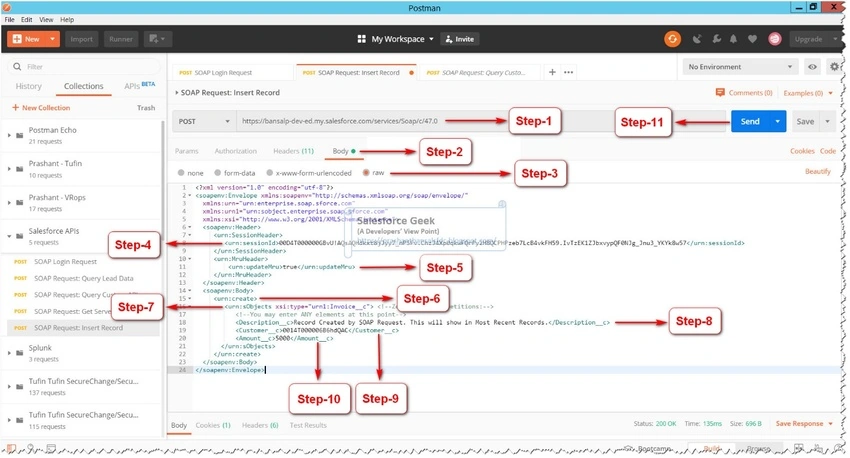Open the Trash link in sidebar
This screenshot has width=850, height=458.
[x=146, y=108]
